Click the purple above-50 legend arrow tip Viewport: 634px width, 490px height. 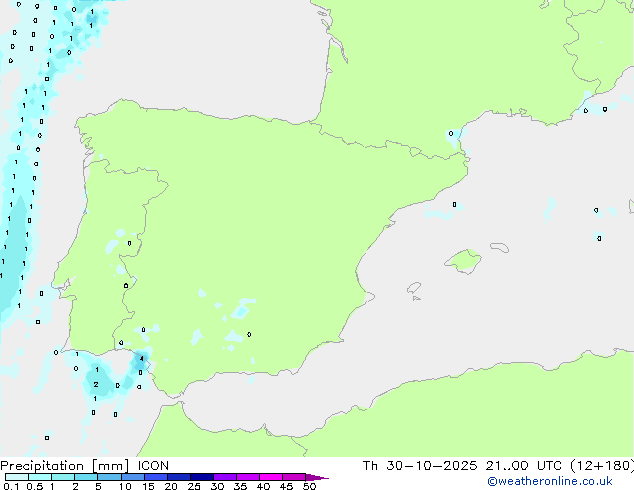317,477
